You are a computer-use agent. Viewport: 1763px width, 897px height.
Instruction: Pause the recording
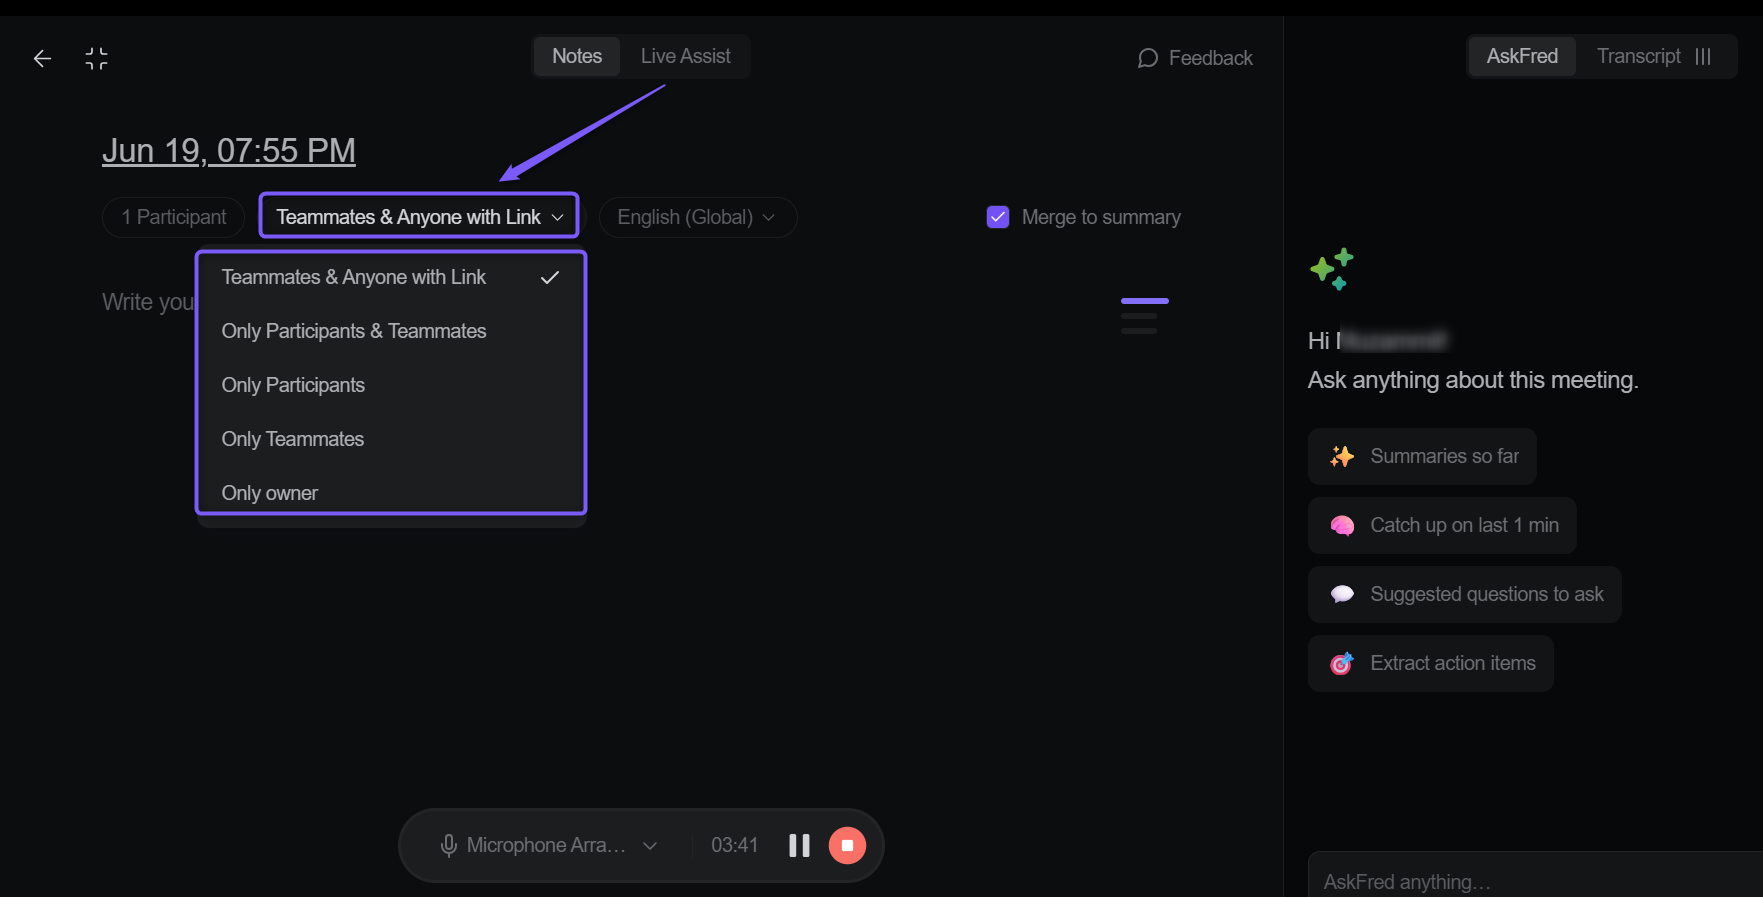point(799,846)
